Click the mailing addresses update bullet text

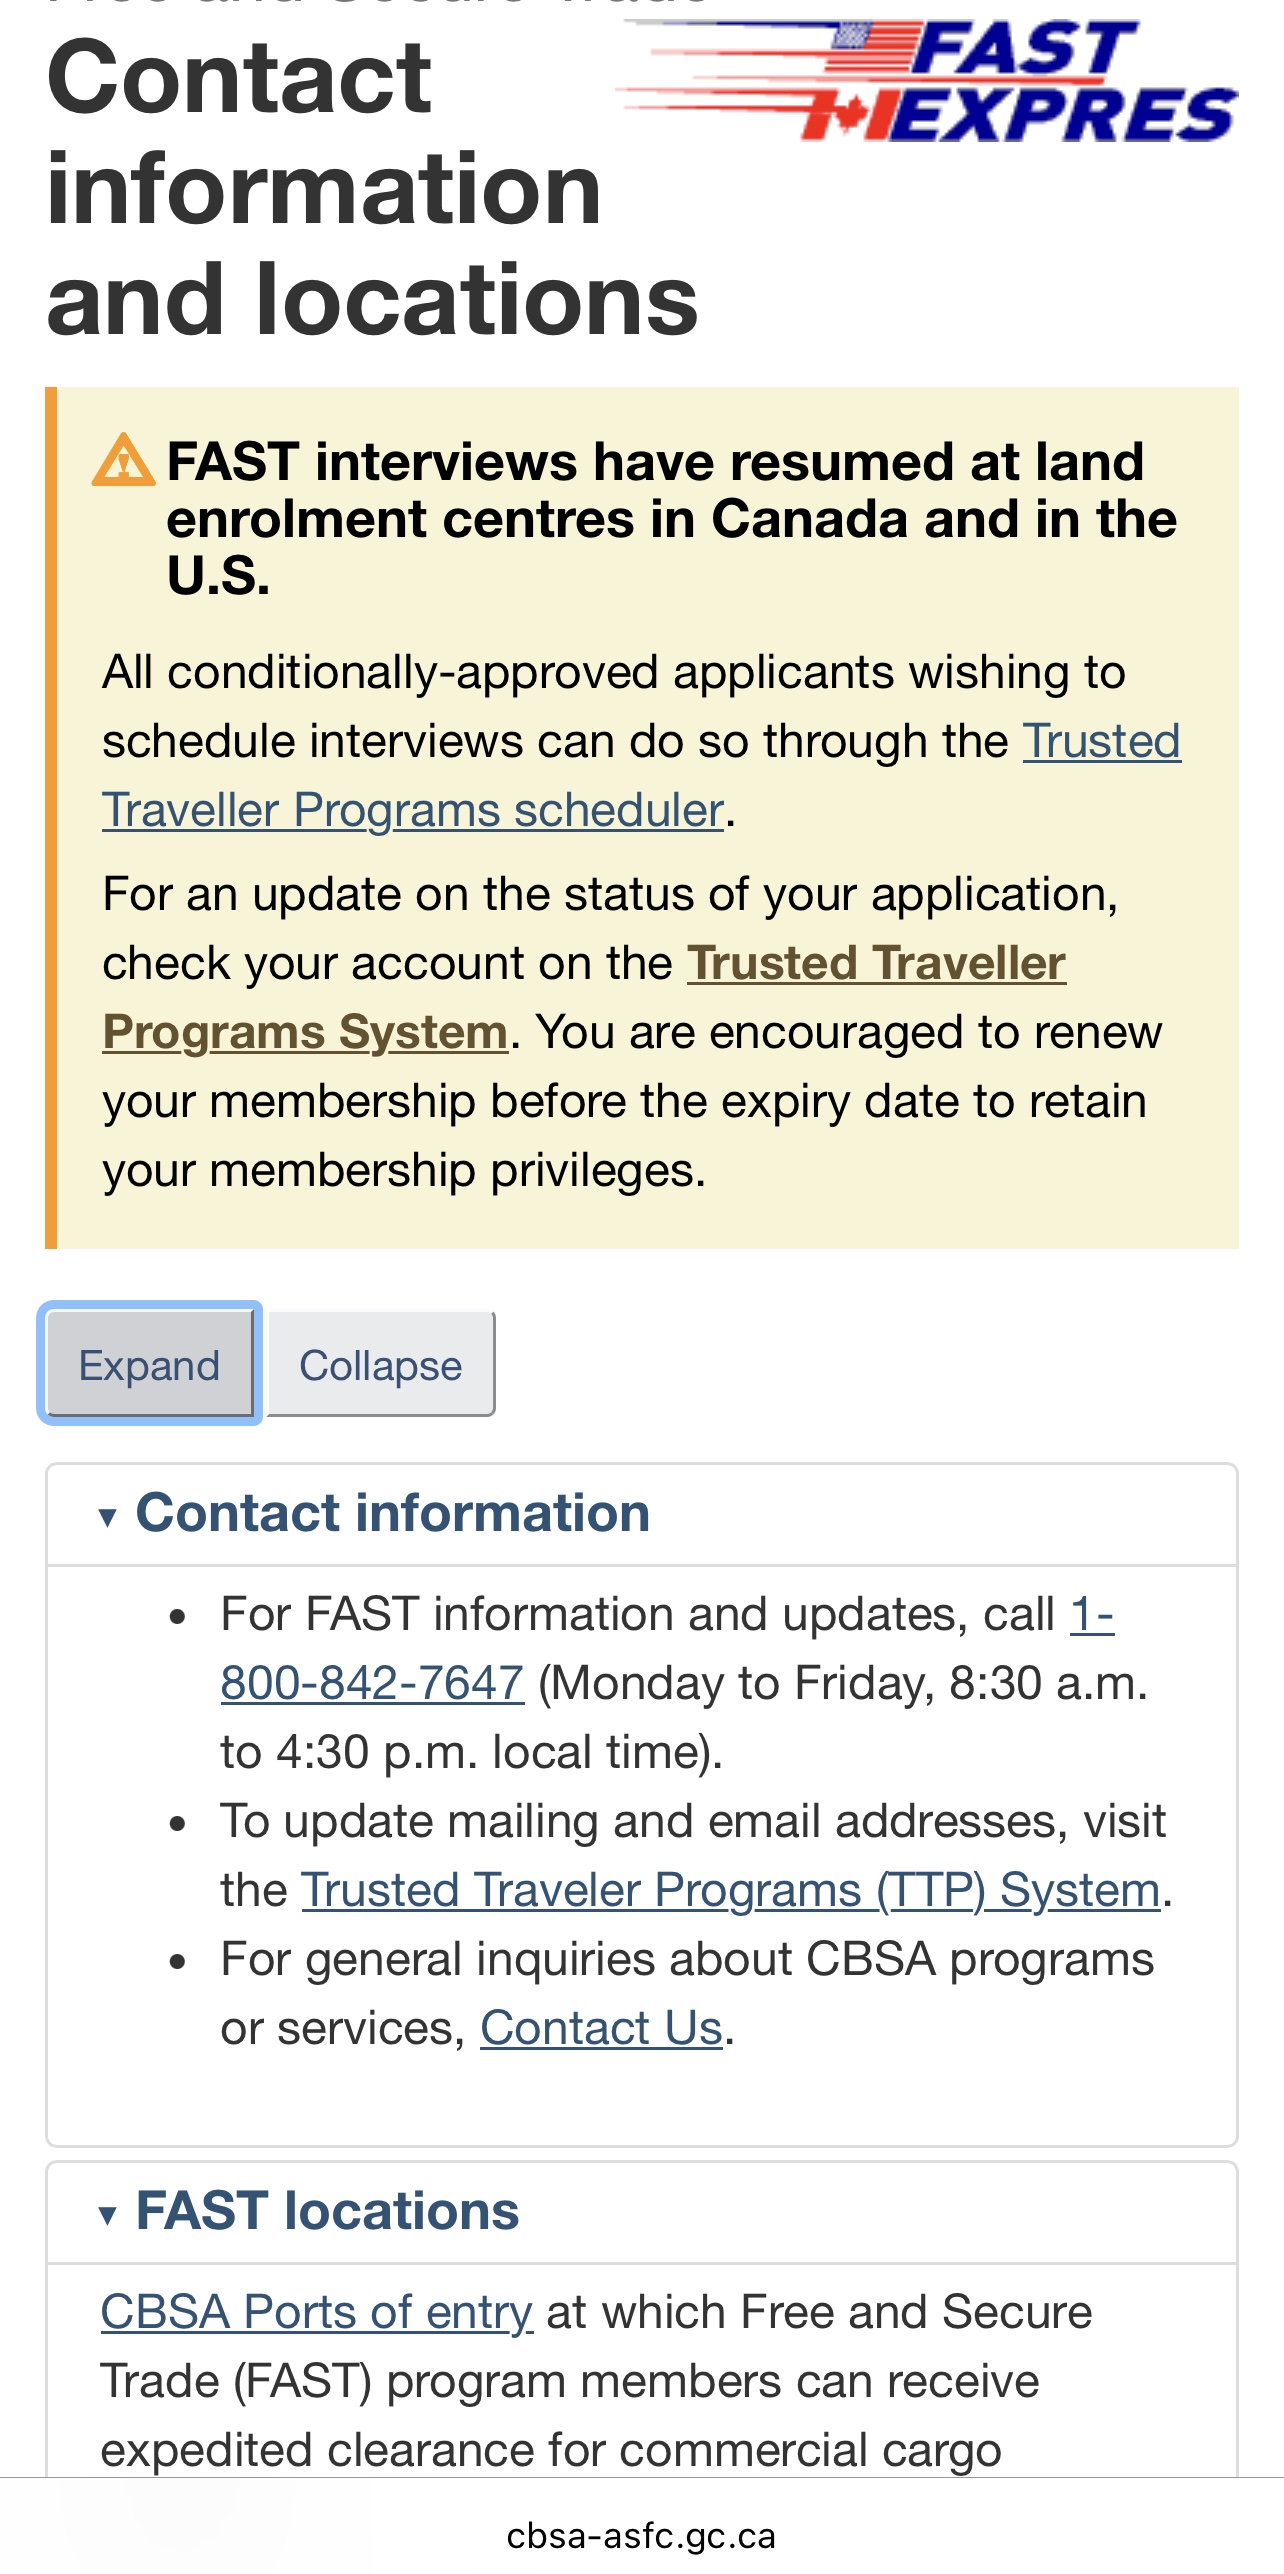tap(696, 1855)
